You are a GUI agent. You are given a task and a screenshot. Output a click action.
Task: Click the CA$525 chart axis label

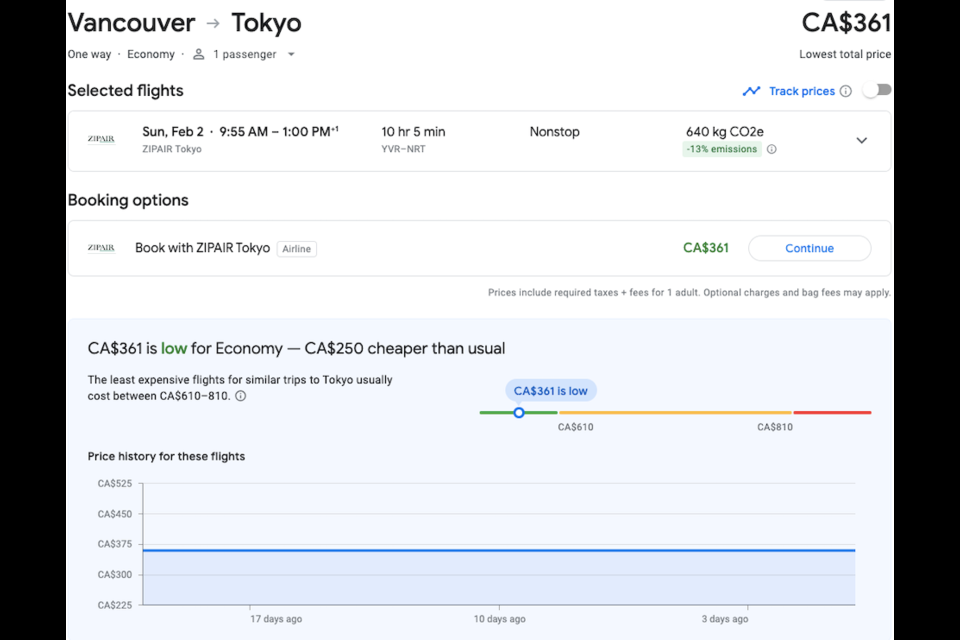[x=114, y=484]
